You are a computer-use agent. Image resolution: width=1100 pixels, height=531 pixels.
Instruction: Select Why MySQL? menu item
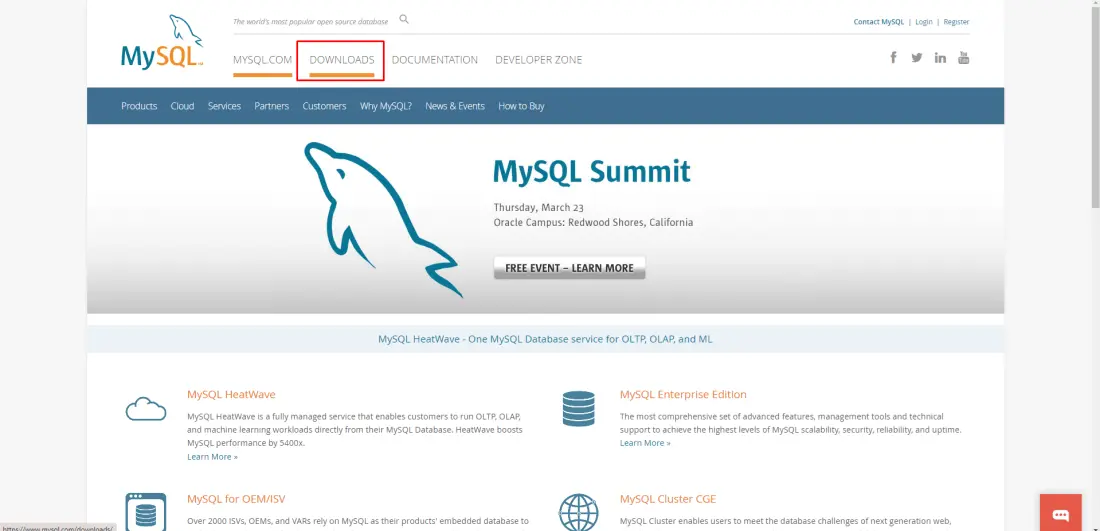tap(386, 106)
